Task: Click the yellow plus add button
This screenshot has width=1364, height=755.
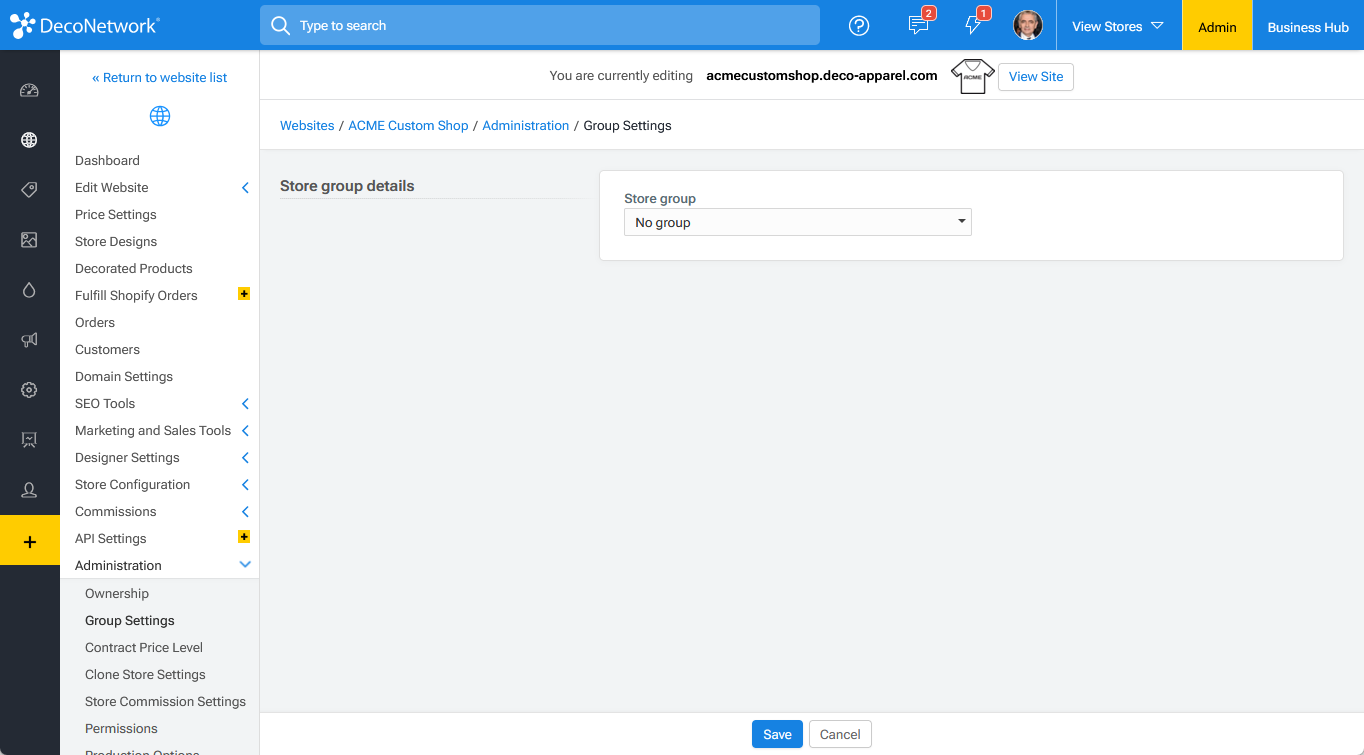Action: 29,541
